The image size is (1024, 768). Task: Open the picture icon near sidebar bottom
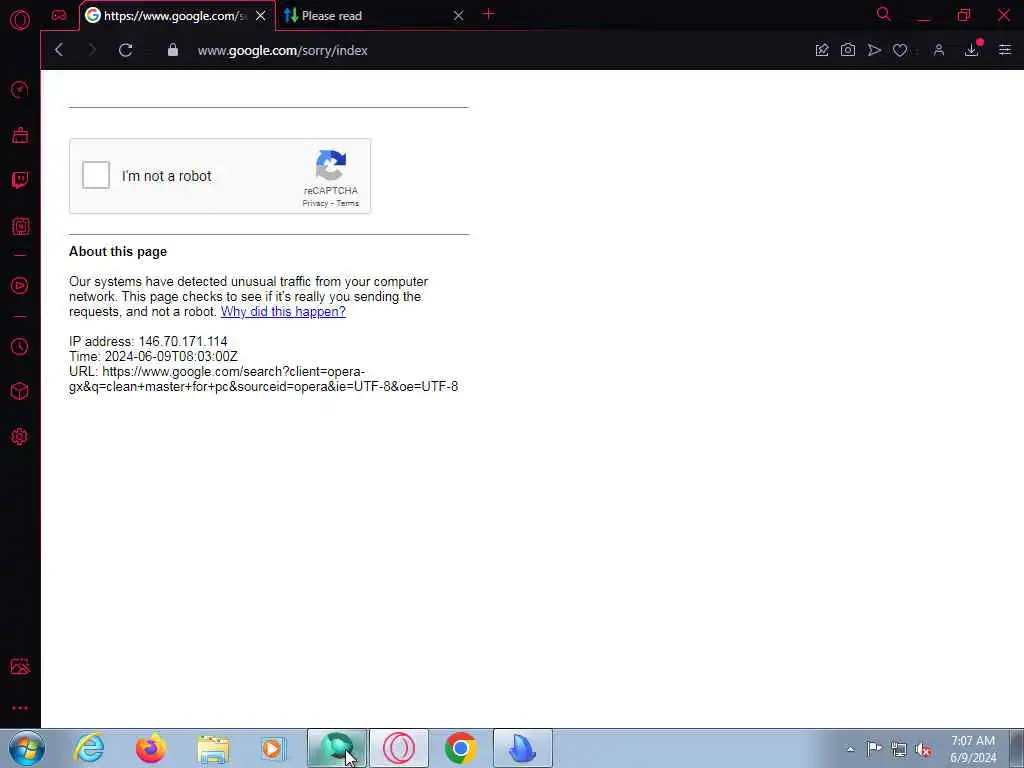[x=20, y=666]
